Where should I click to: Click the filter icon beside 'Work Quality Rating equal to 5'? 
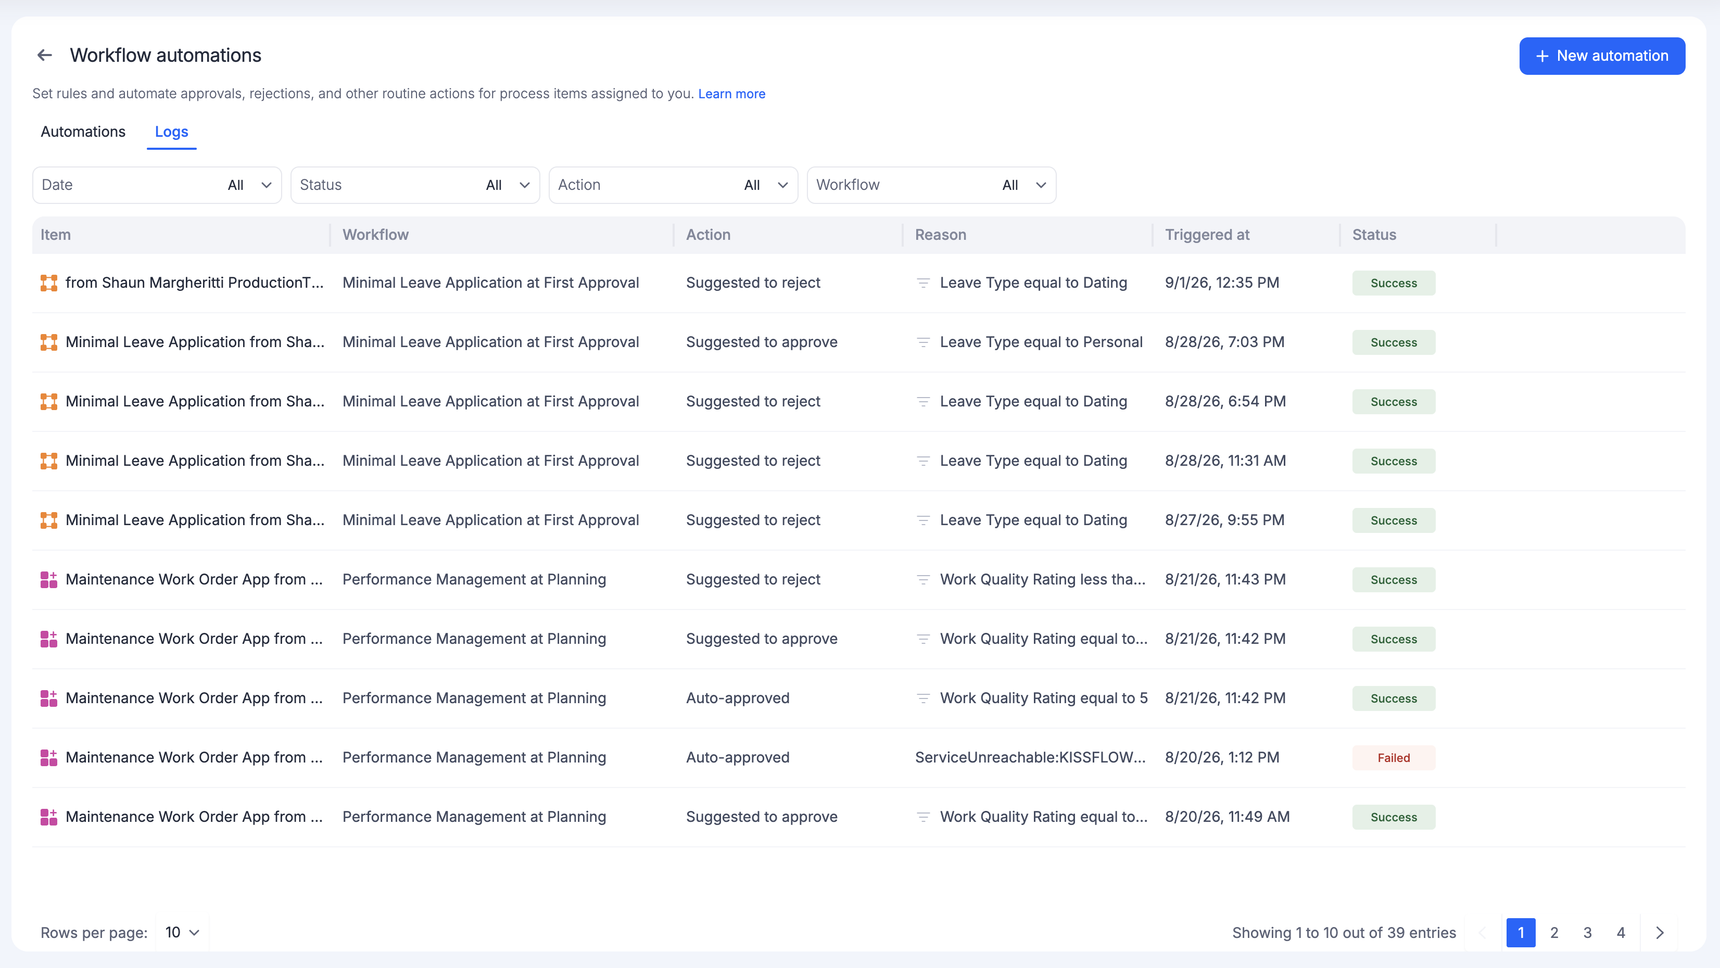pos(923,698)
